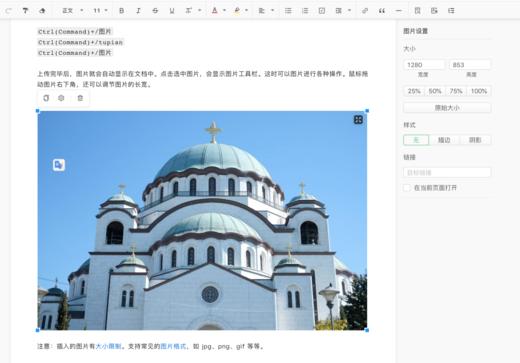Set image size to 50%

[x=435, y=91]
